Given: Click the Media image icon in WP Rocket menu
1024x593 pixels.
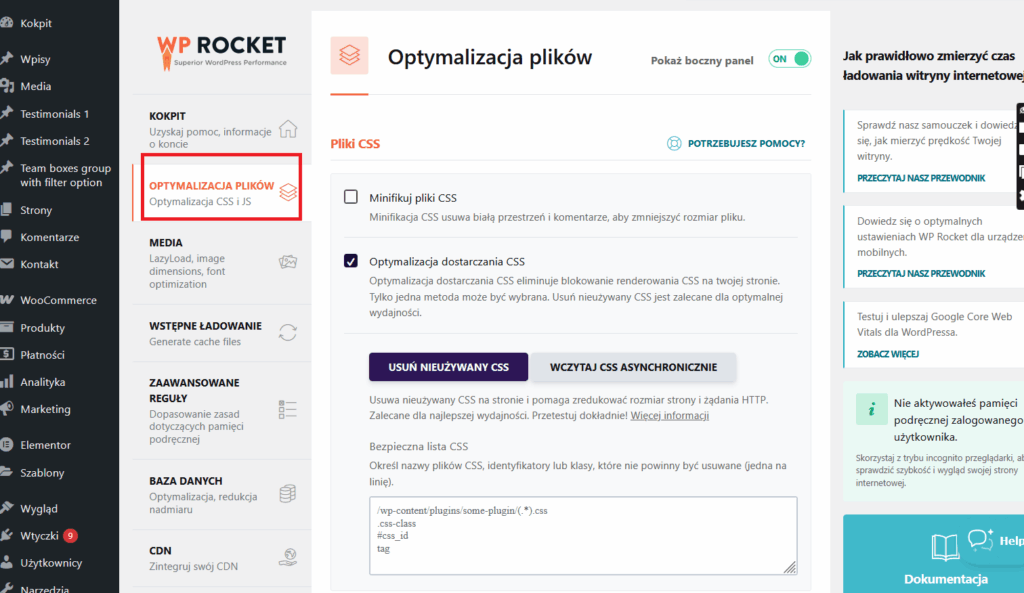Looking at the screenshot, I should point(288,263).
